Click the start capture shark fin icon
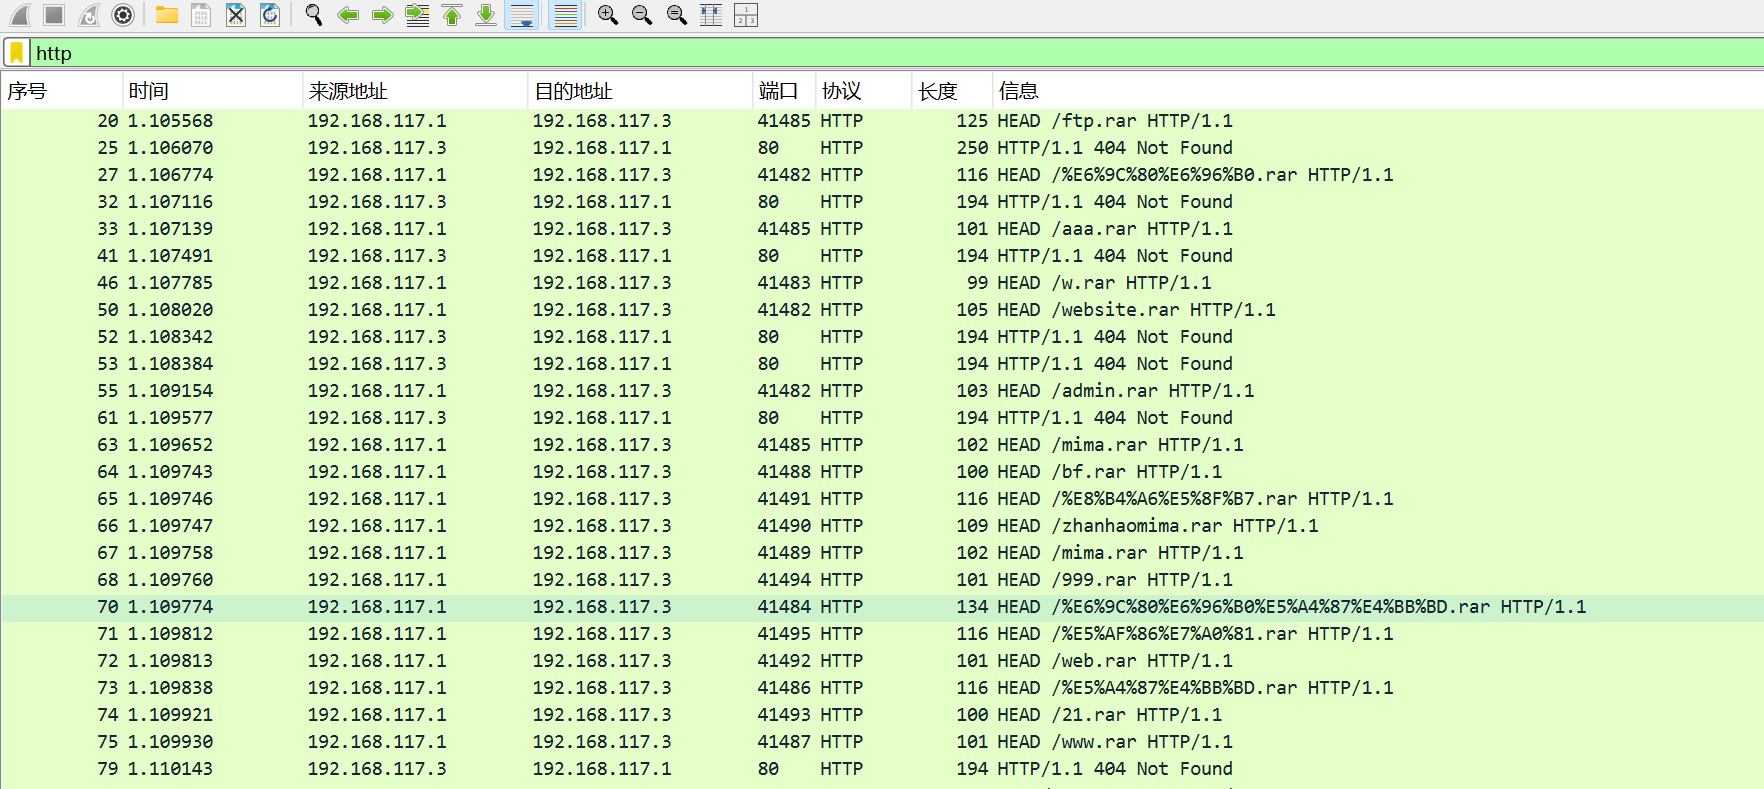This screenshot has width=1764, height=789. (20, 15)
